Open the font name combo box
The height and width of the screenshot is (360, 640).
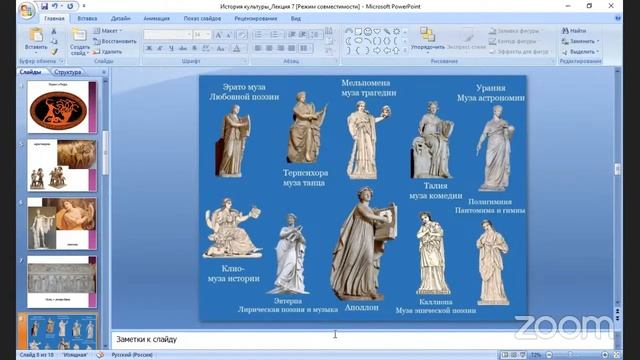tap(168, 35)
